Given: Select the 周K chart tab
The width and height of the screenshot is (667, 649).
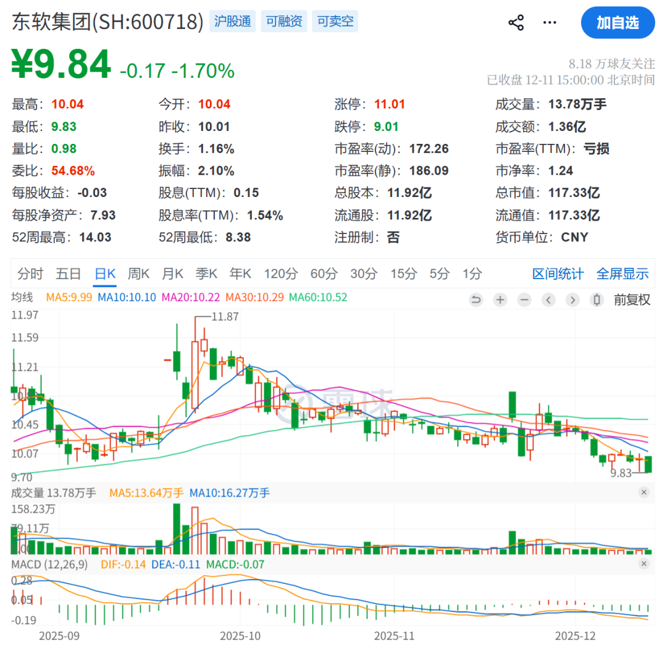Looking at the screenshot, I should 139,273.
